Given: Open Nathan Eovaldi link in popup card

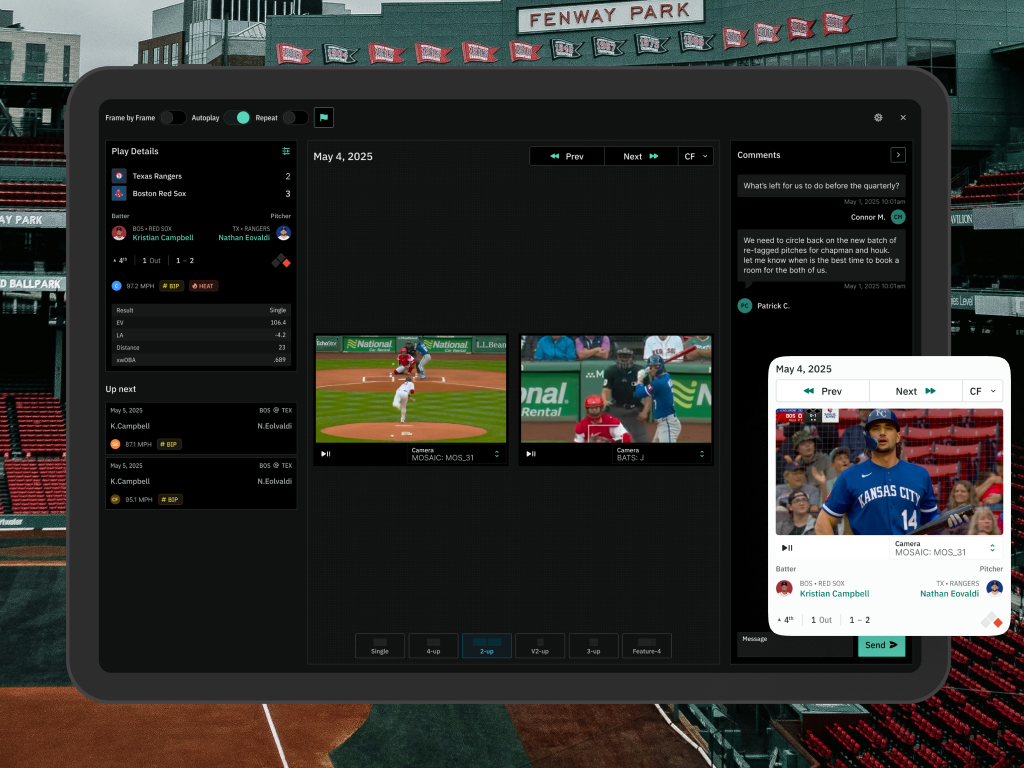Looking at the screenshot, I should coord(949,594).
